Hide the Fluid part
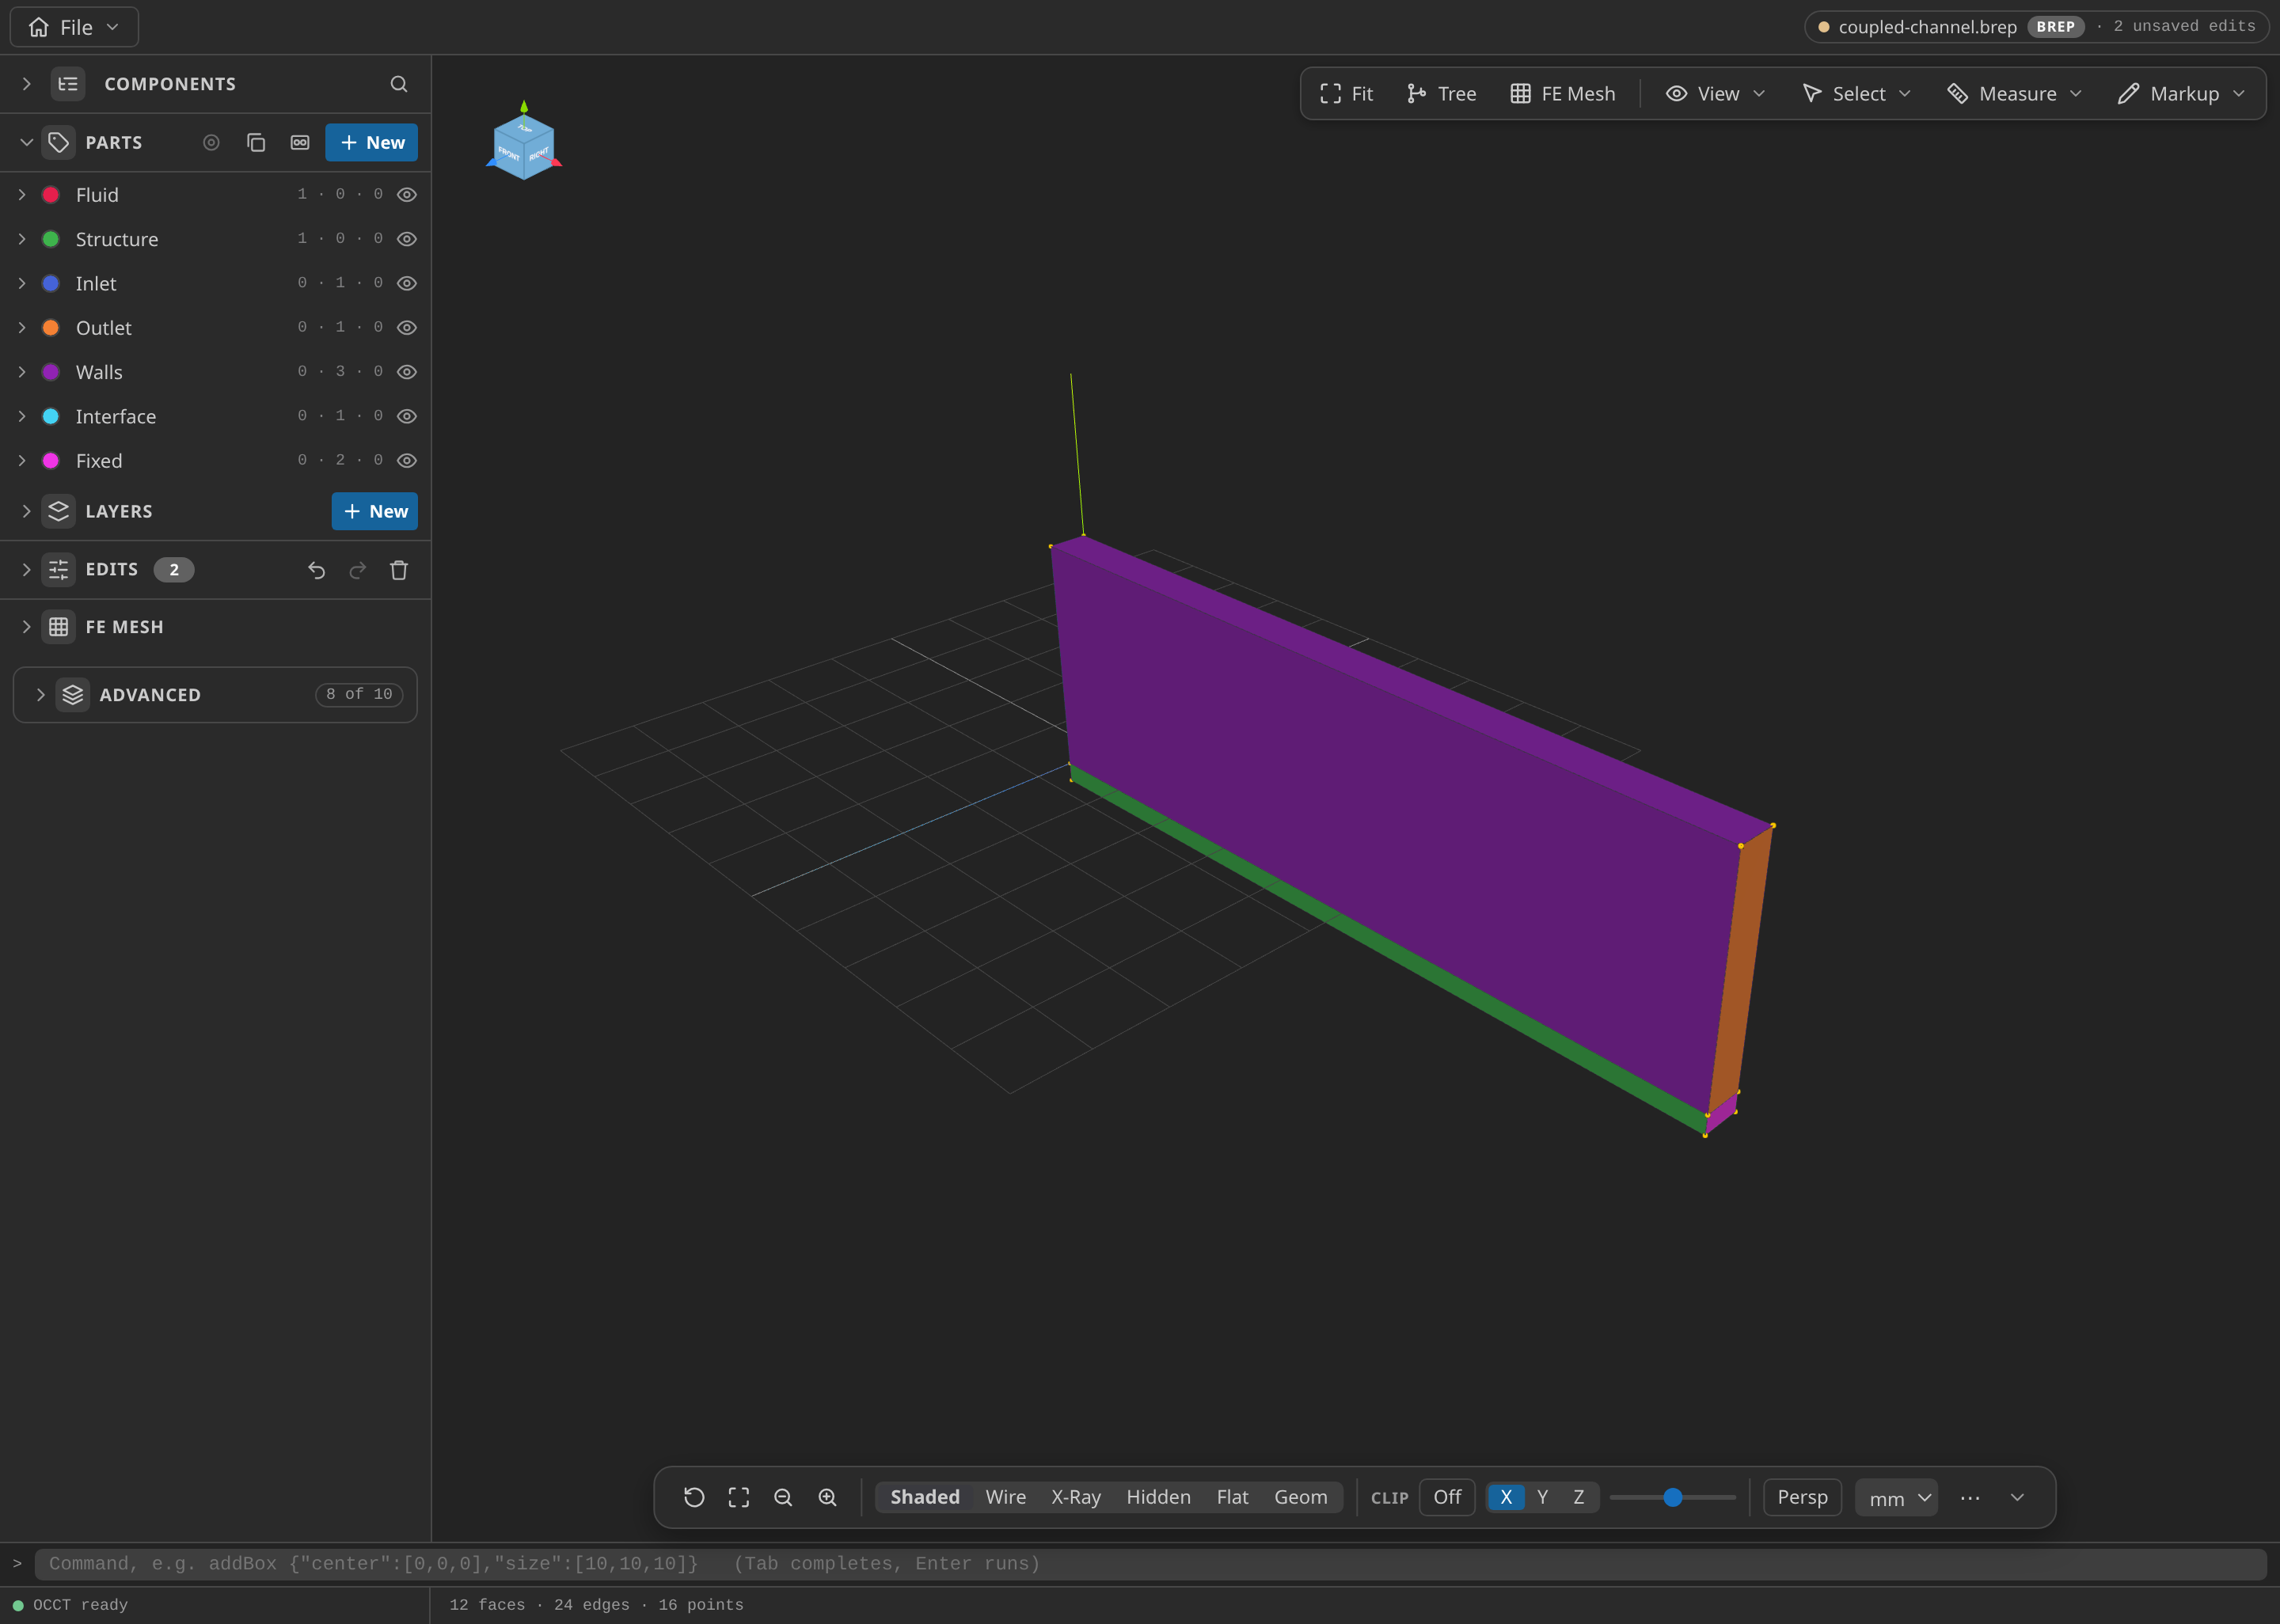 pyautogui.click(x=407, y=195)
